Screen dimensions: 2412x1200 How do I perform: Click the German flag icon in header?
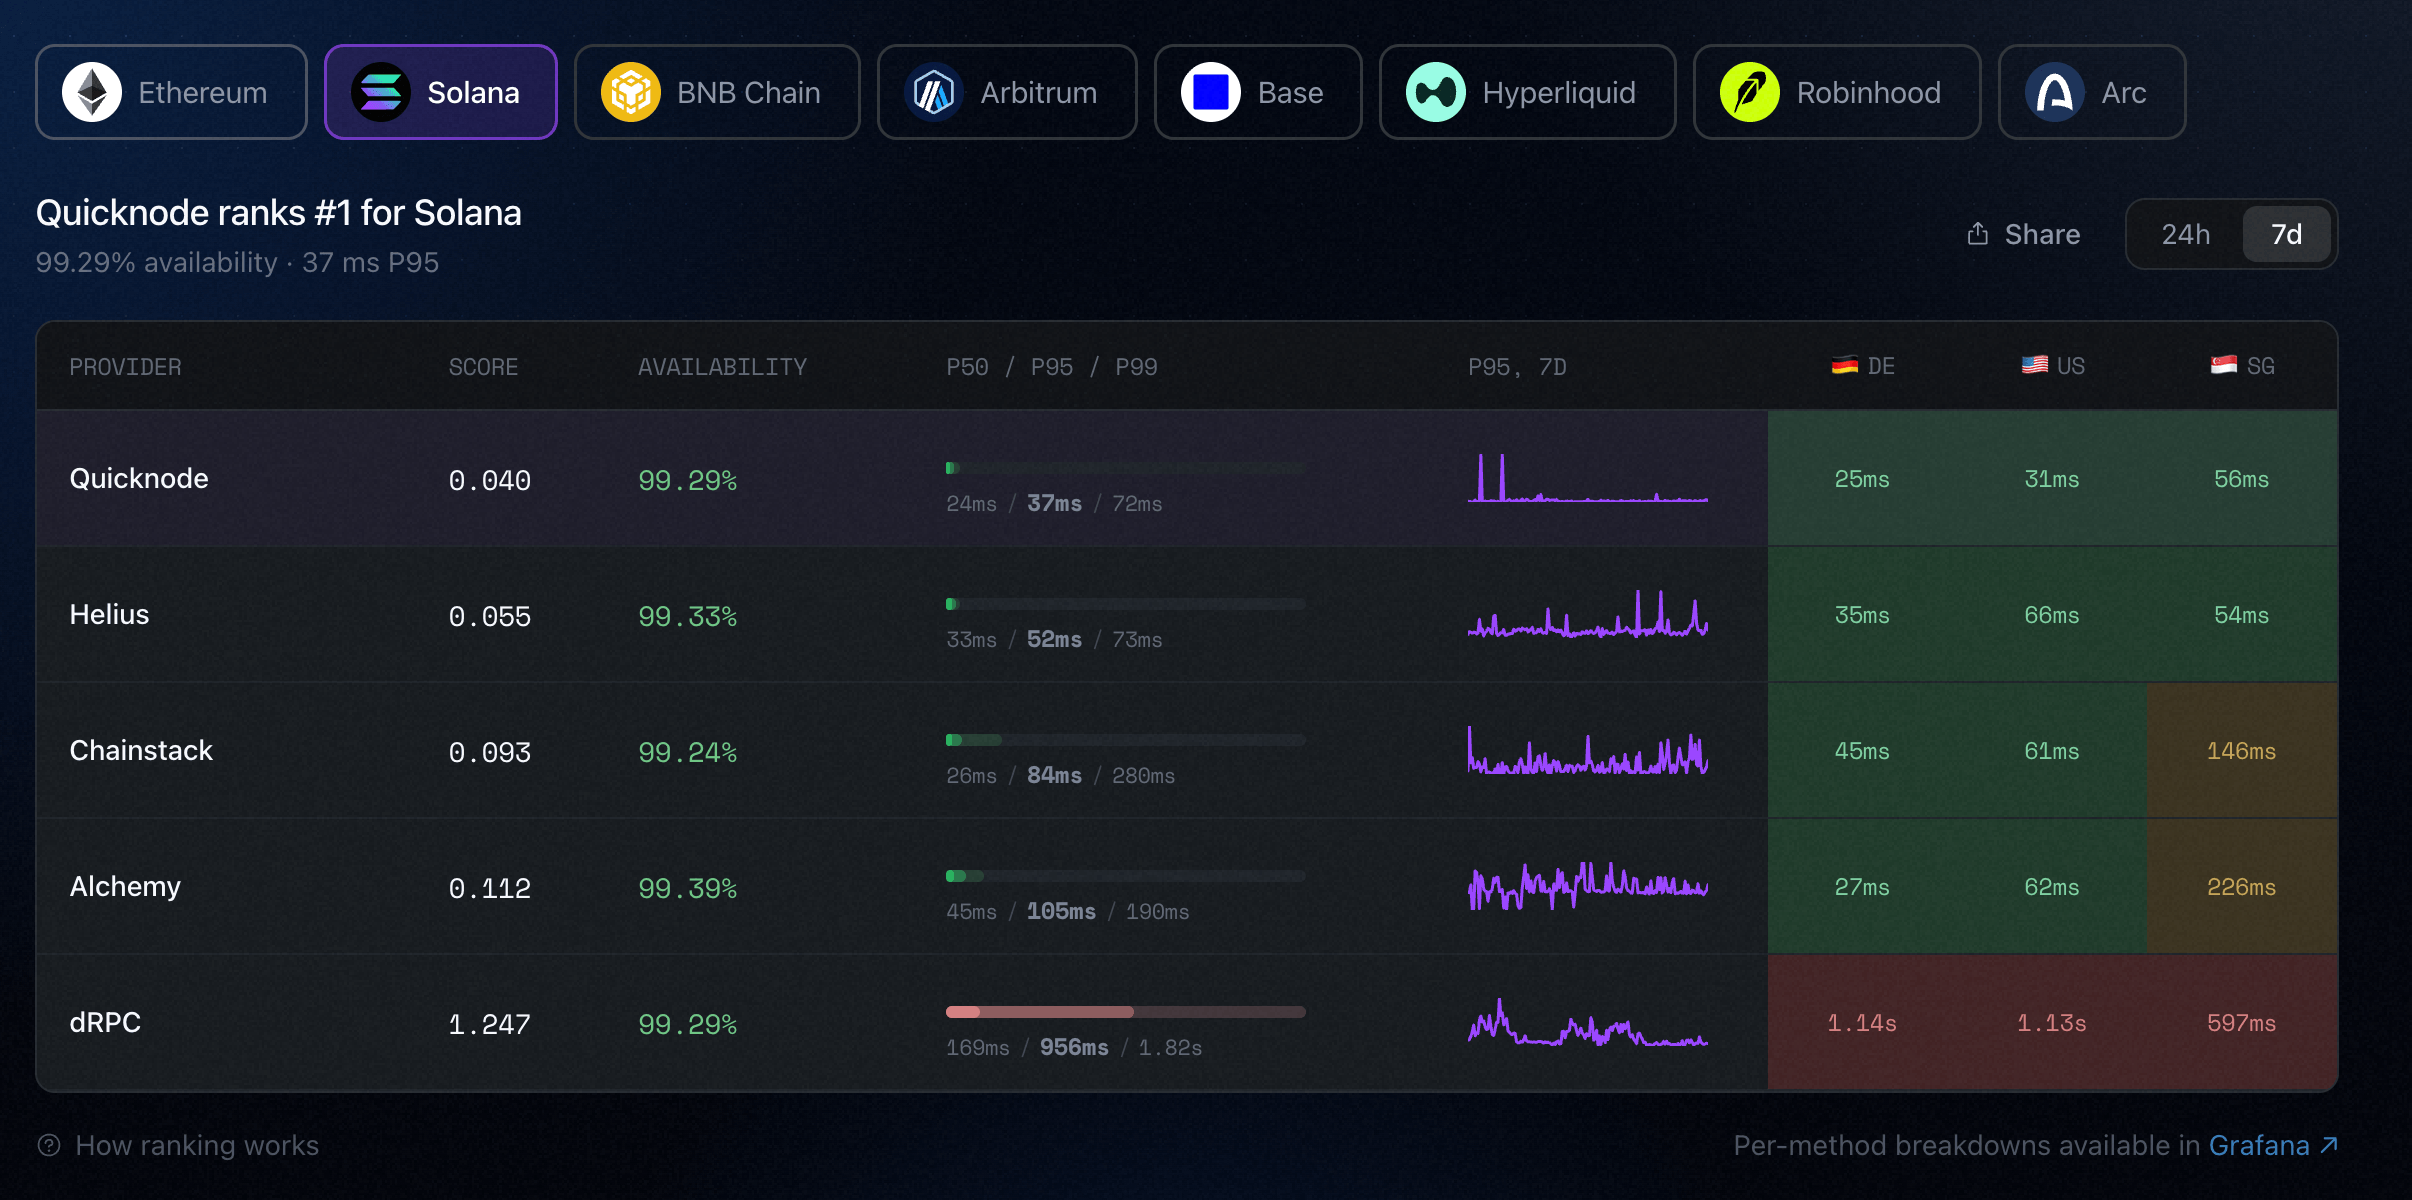pyautogui.click(x=1845, y=366)
